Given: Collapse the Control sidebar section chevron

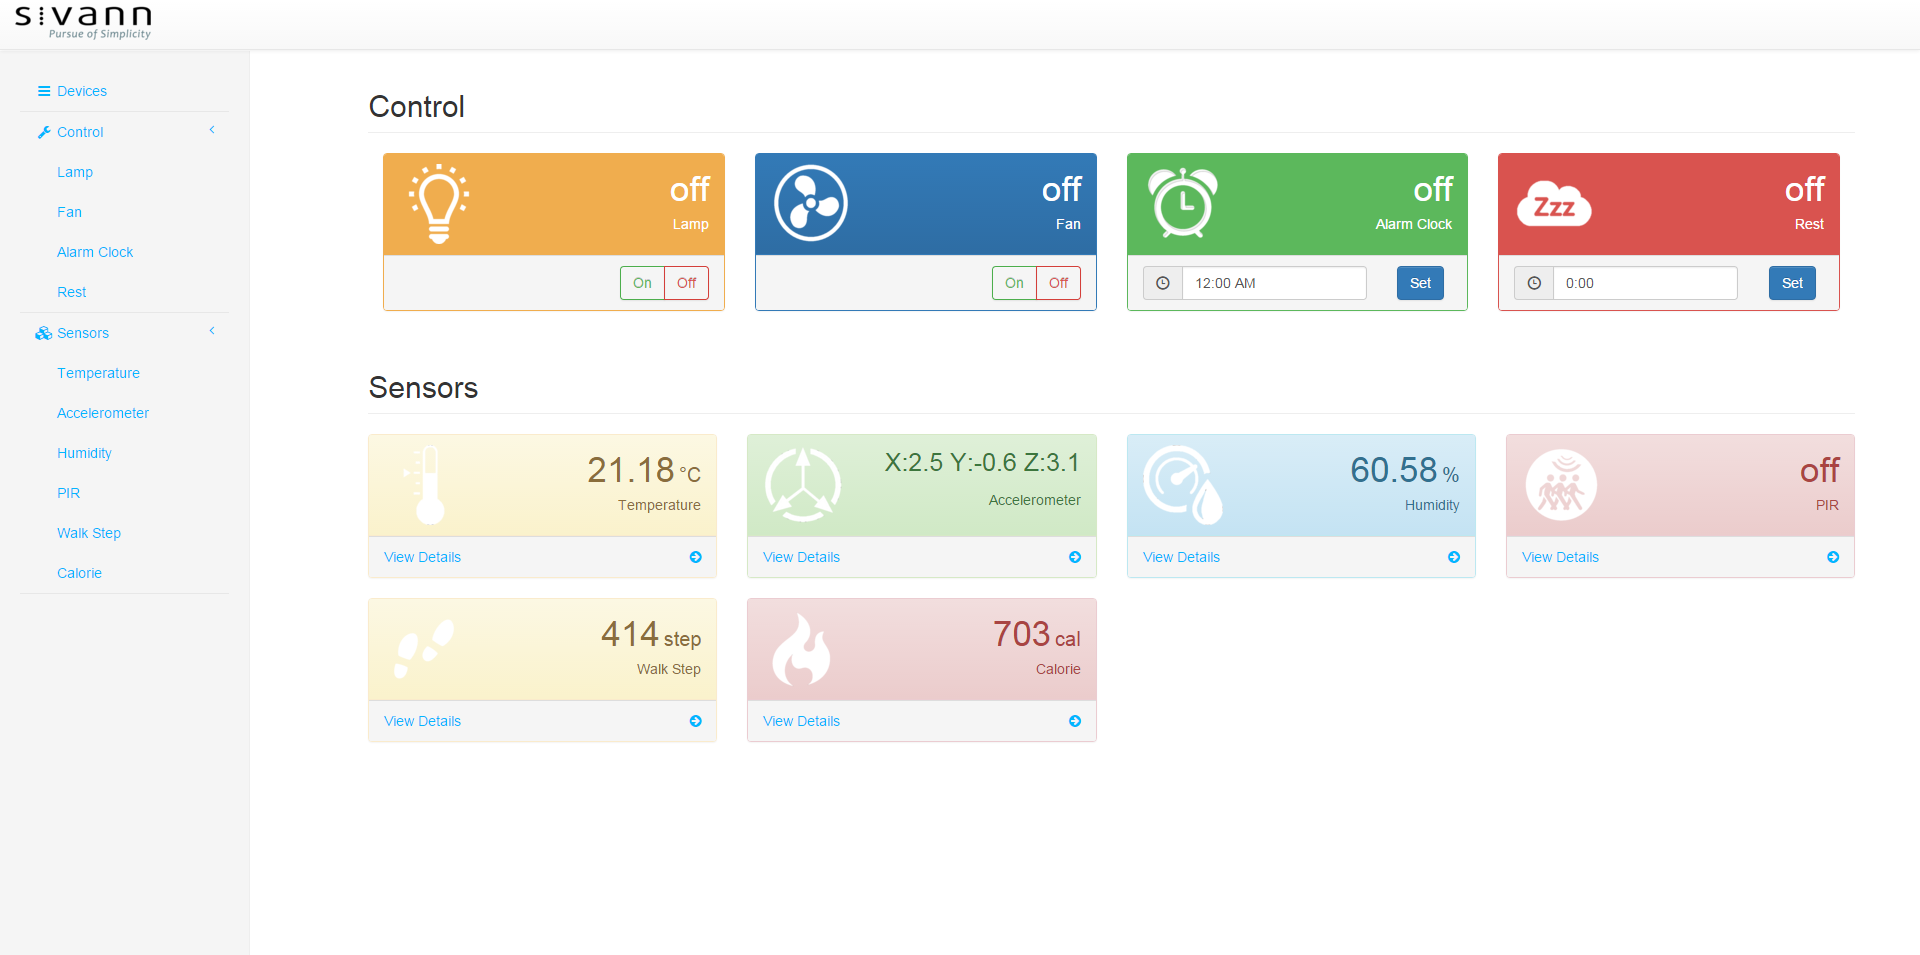Looking at the screenshot, I should click(x=212, y=130).
